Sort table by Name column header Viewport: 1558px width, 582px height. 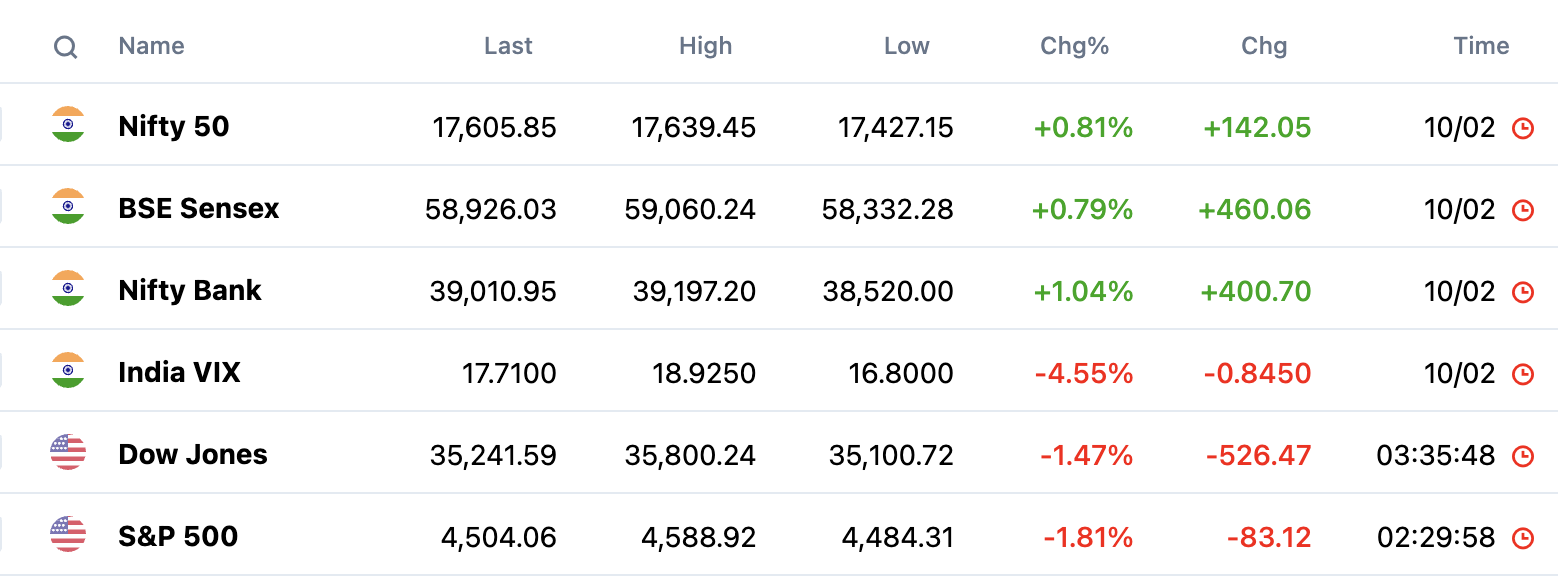tap(151, 46)
